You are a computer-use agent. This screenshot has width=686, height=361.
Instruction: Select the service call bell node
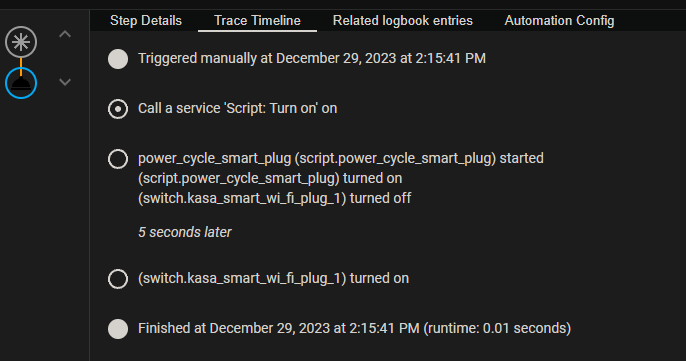point(21,83)
